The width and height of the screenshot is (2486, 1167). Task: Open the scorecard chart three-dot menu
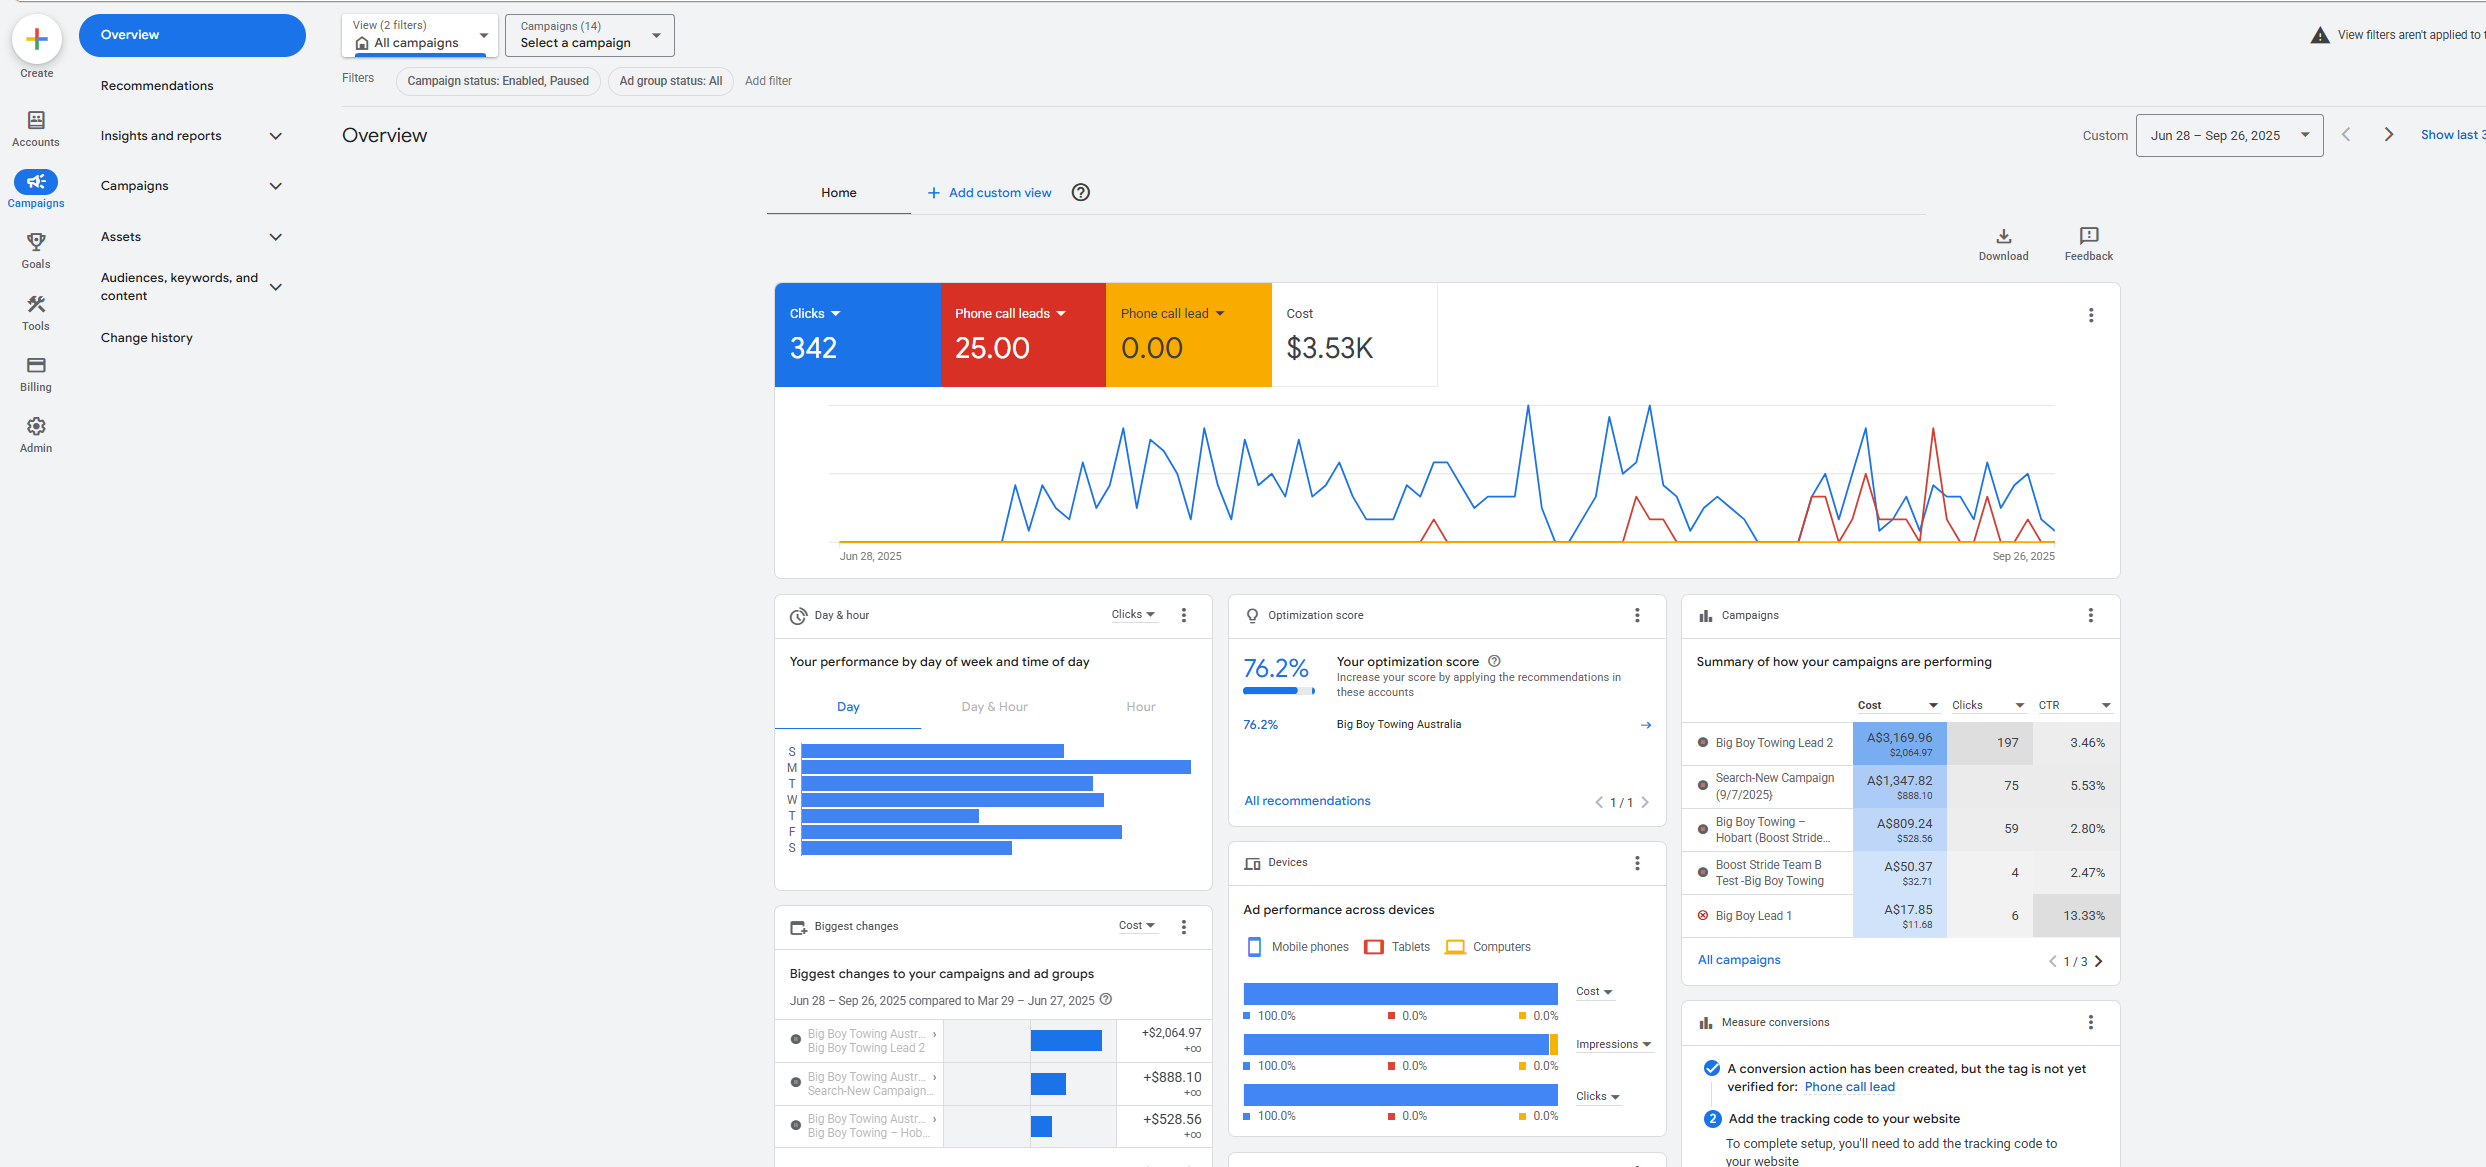tap(2091, 315)
